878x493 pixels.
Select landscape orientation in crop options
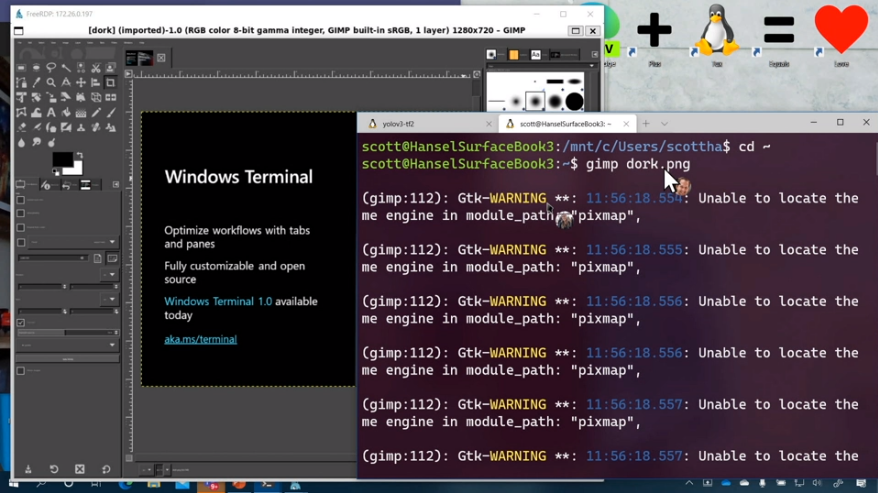click(113, 258)
